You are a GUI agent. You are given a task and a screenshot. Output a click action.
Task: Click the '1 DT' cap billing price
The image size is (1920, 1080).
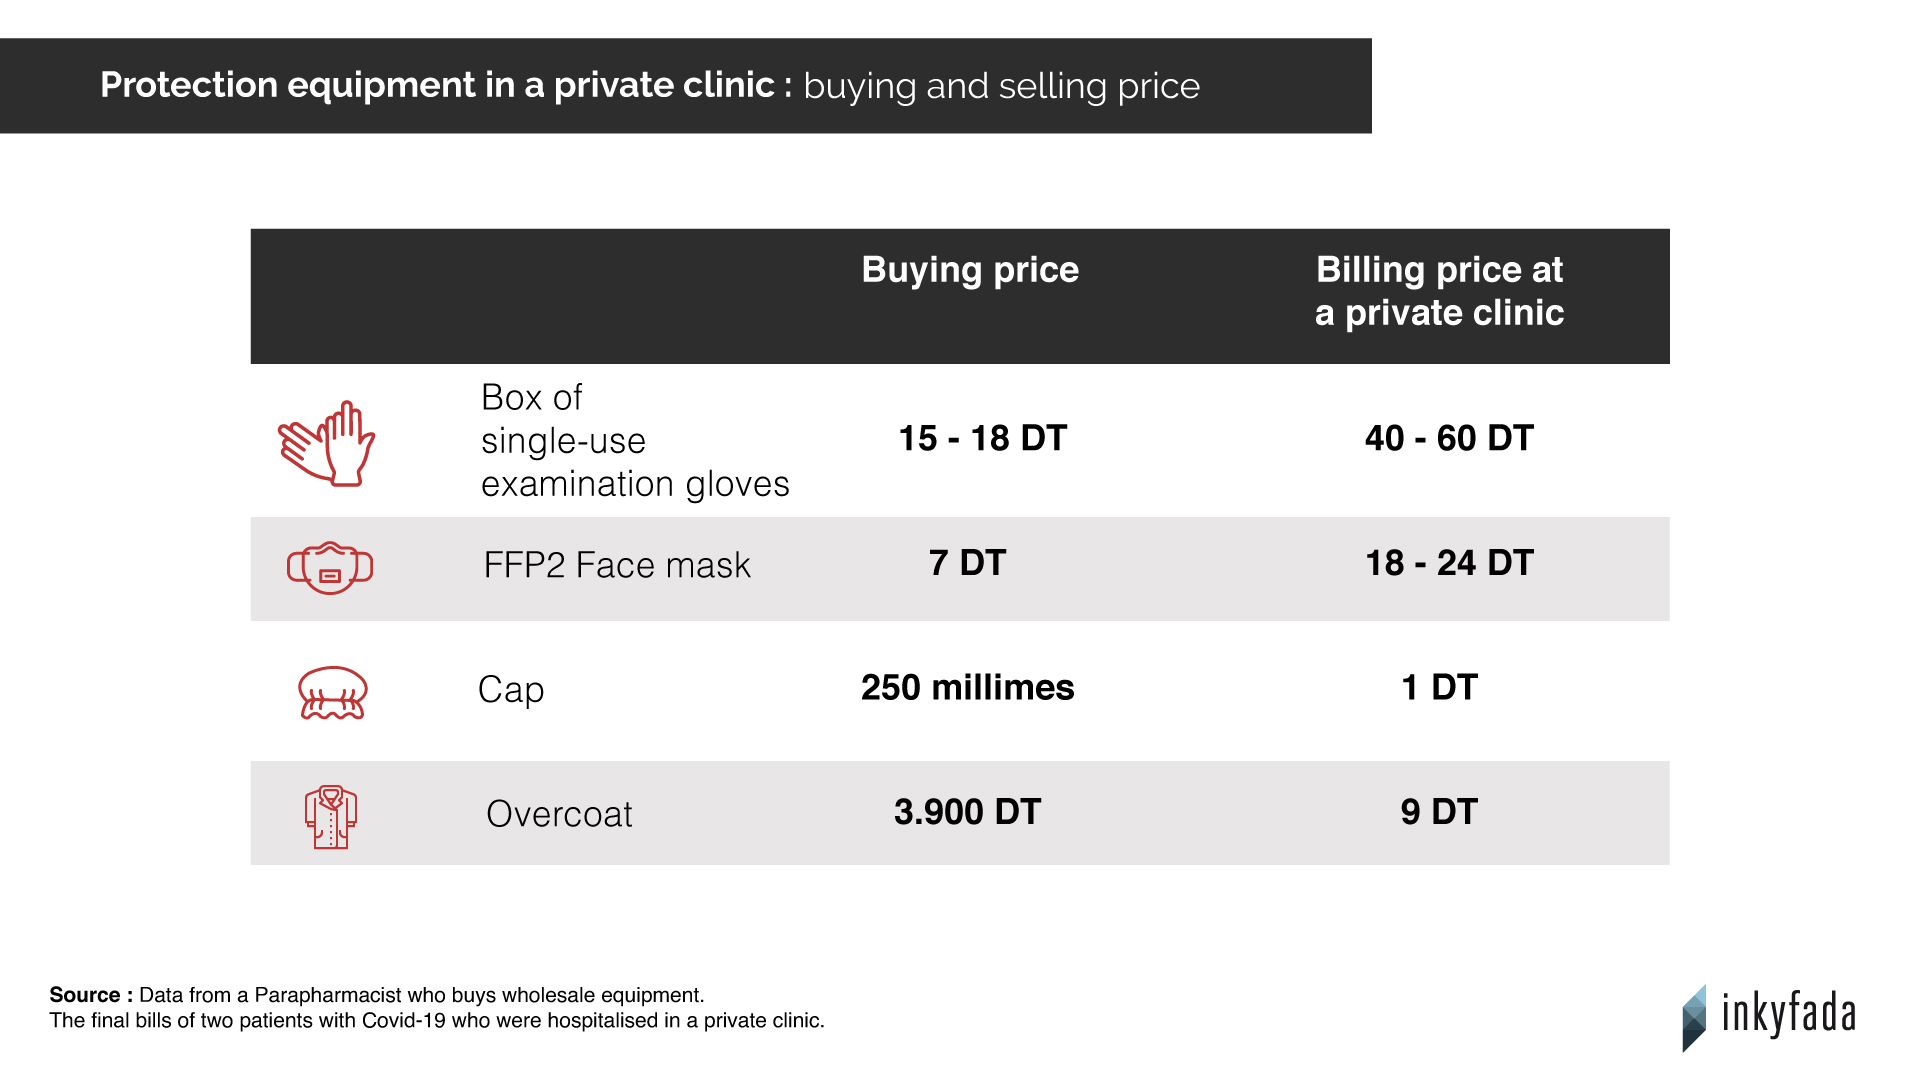pyautogui.click(x=1439, y=688)
